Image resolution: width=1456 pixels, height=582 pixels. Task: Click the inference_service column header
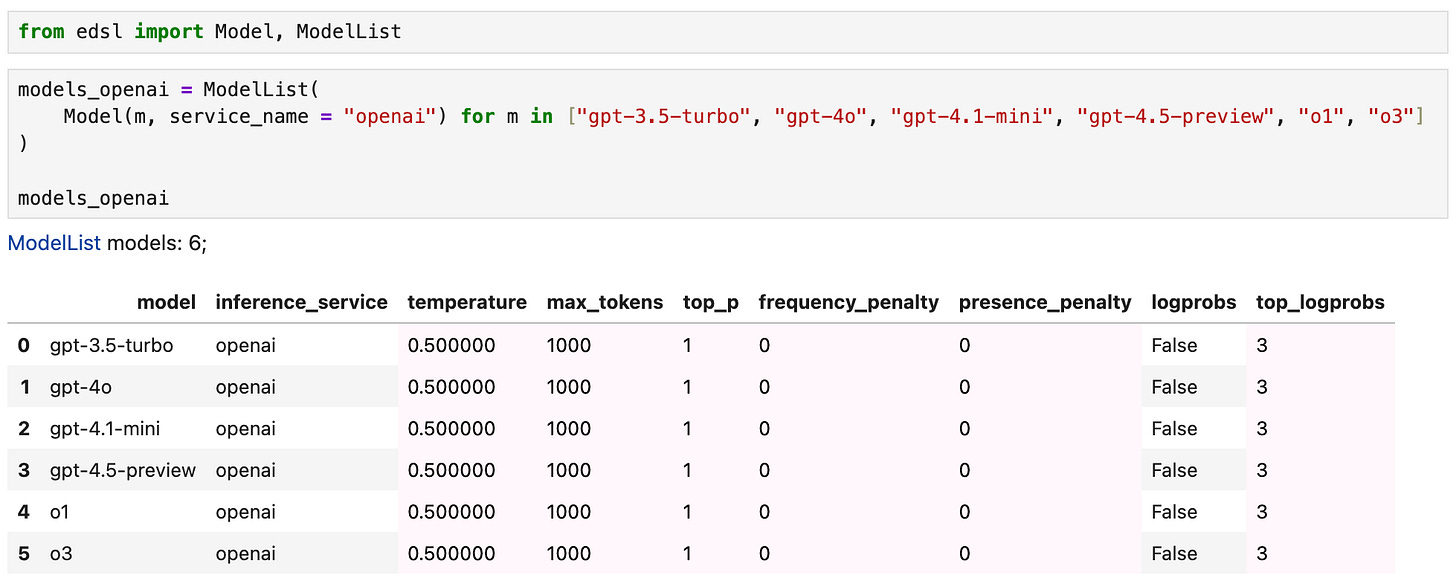301,302
